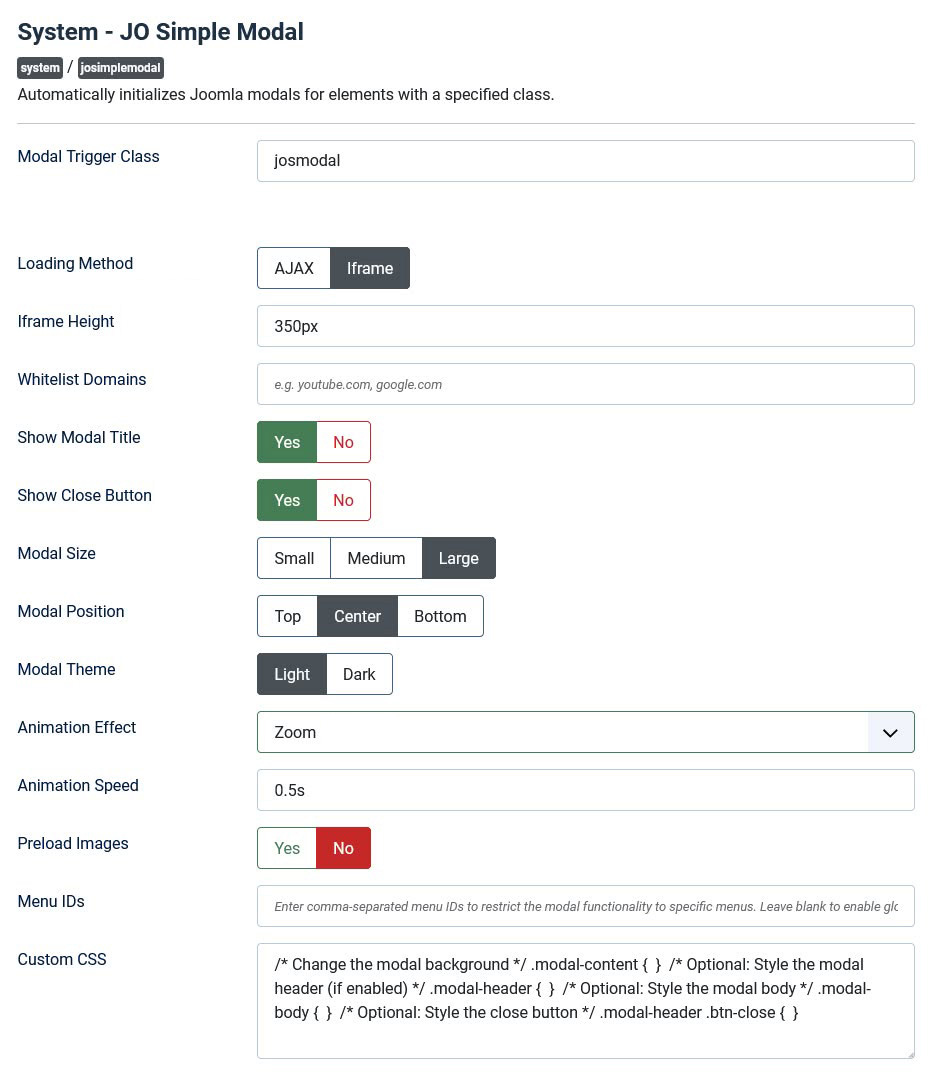The height and width of the screenshot is (1080, 934).
Task: Click inside the Modal Trigger Class field
Action: tap(585, 161)
